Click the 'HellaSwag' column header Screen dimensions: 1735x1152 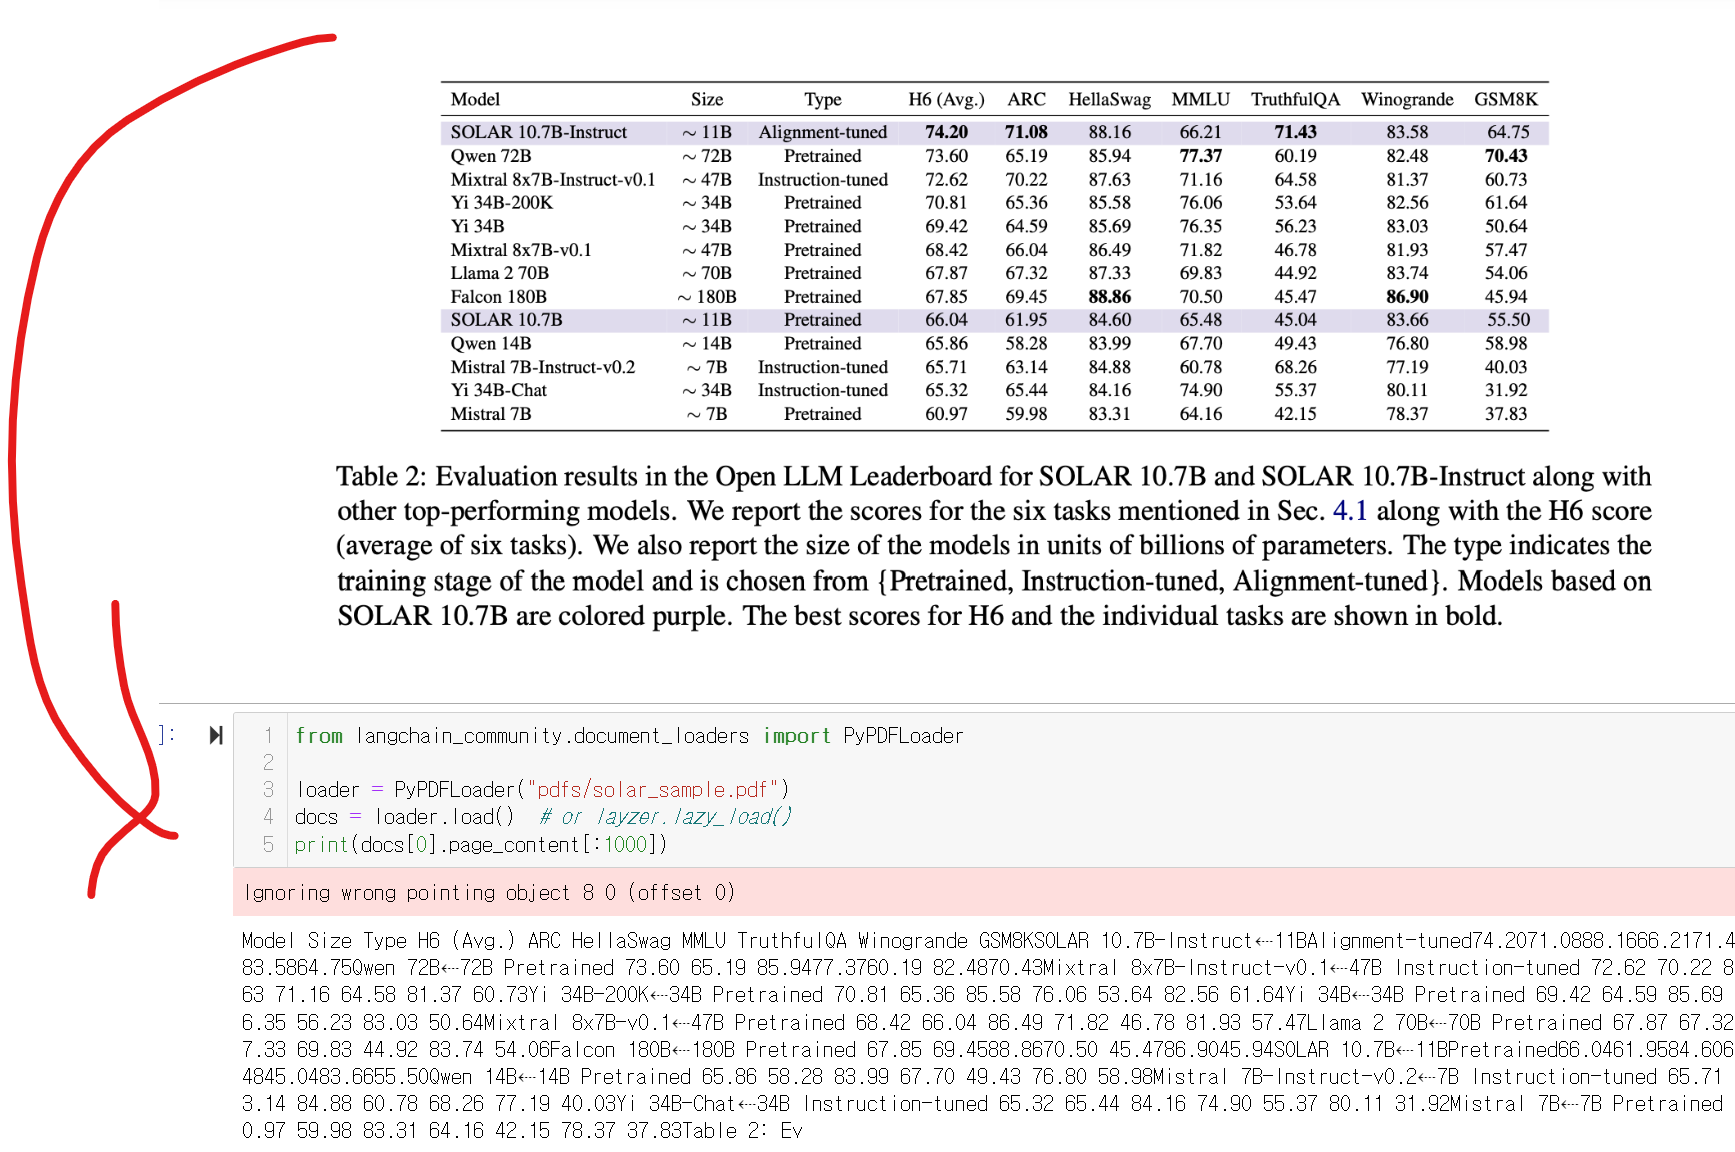point(1109,99)
